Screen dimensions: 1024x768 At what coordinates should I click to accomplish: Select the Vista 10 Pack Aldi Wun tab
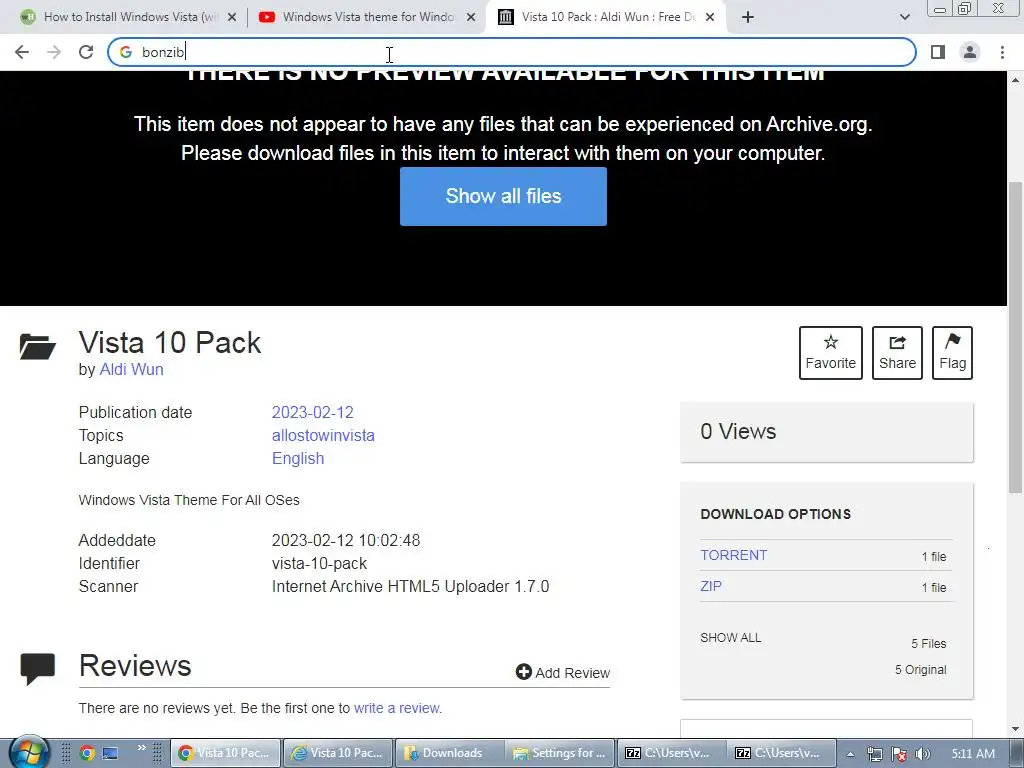tap(607, 17)
